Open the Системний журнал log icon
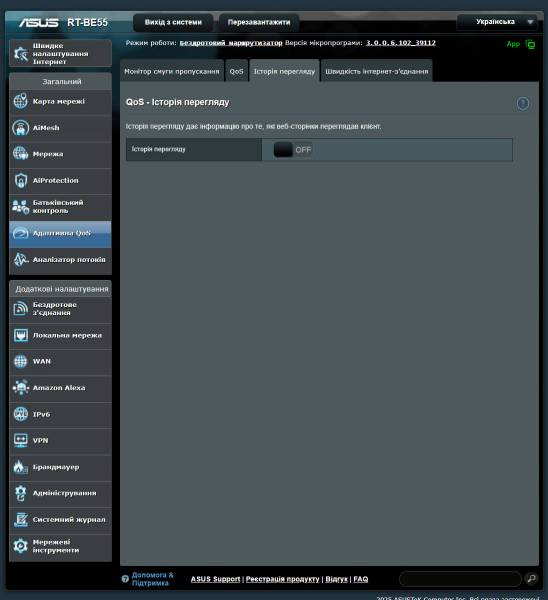 21,520
